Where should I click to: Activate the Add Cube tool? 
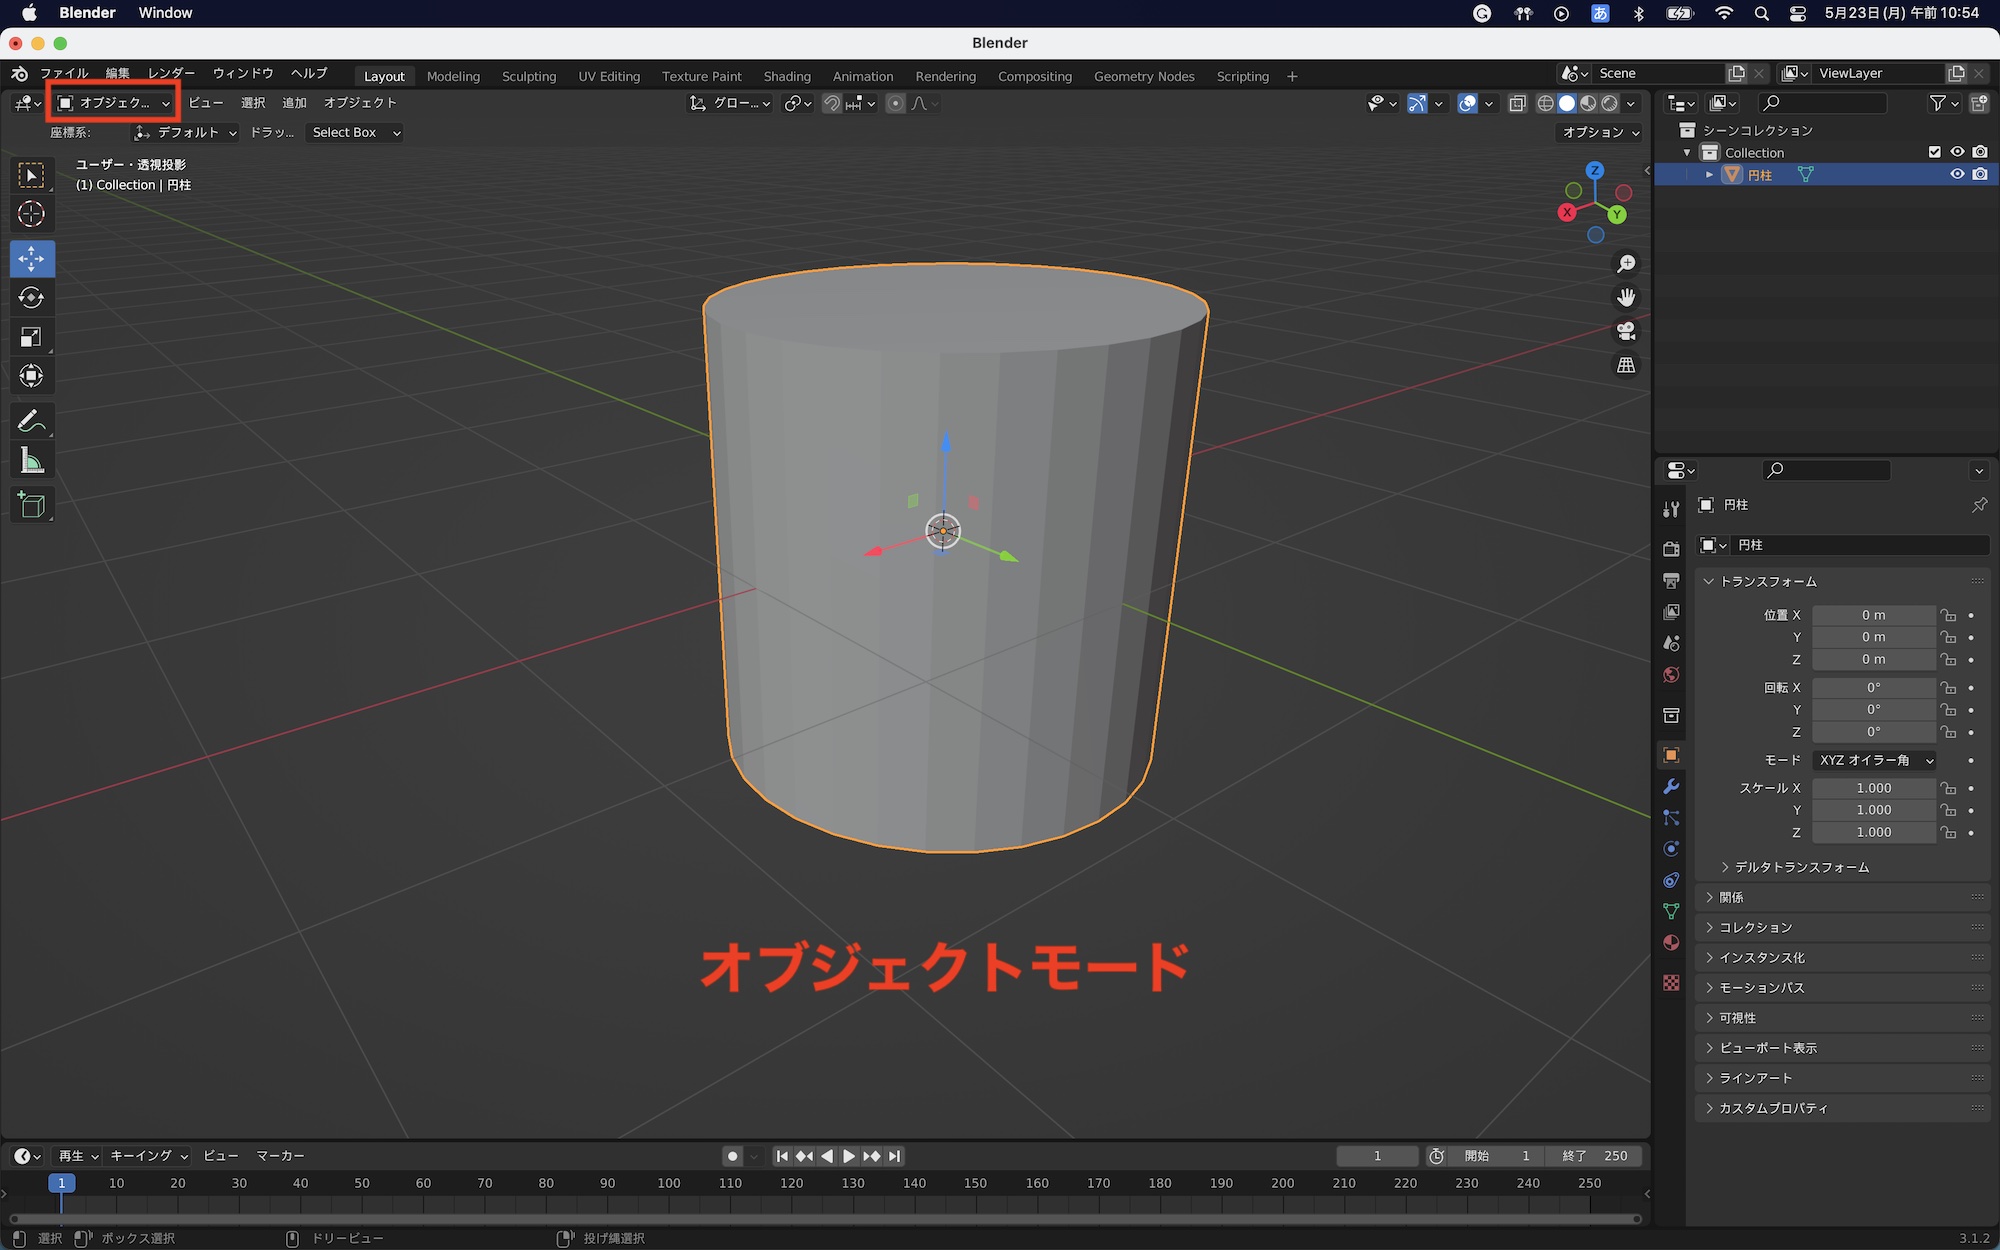tap(31, 505)
